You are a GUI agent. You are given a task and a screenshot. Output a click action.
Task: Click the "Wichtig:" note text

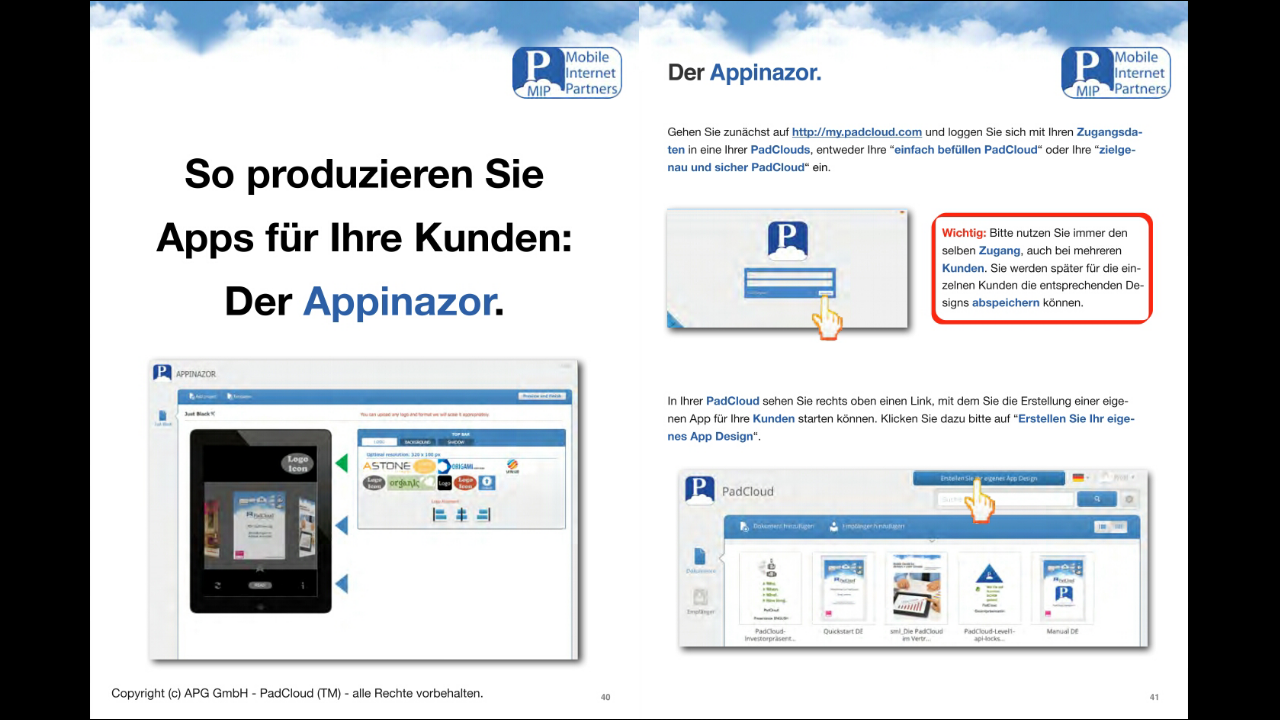point(964,232)
